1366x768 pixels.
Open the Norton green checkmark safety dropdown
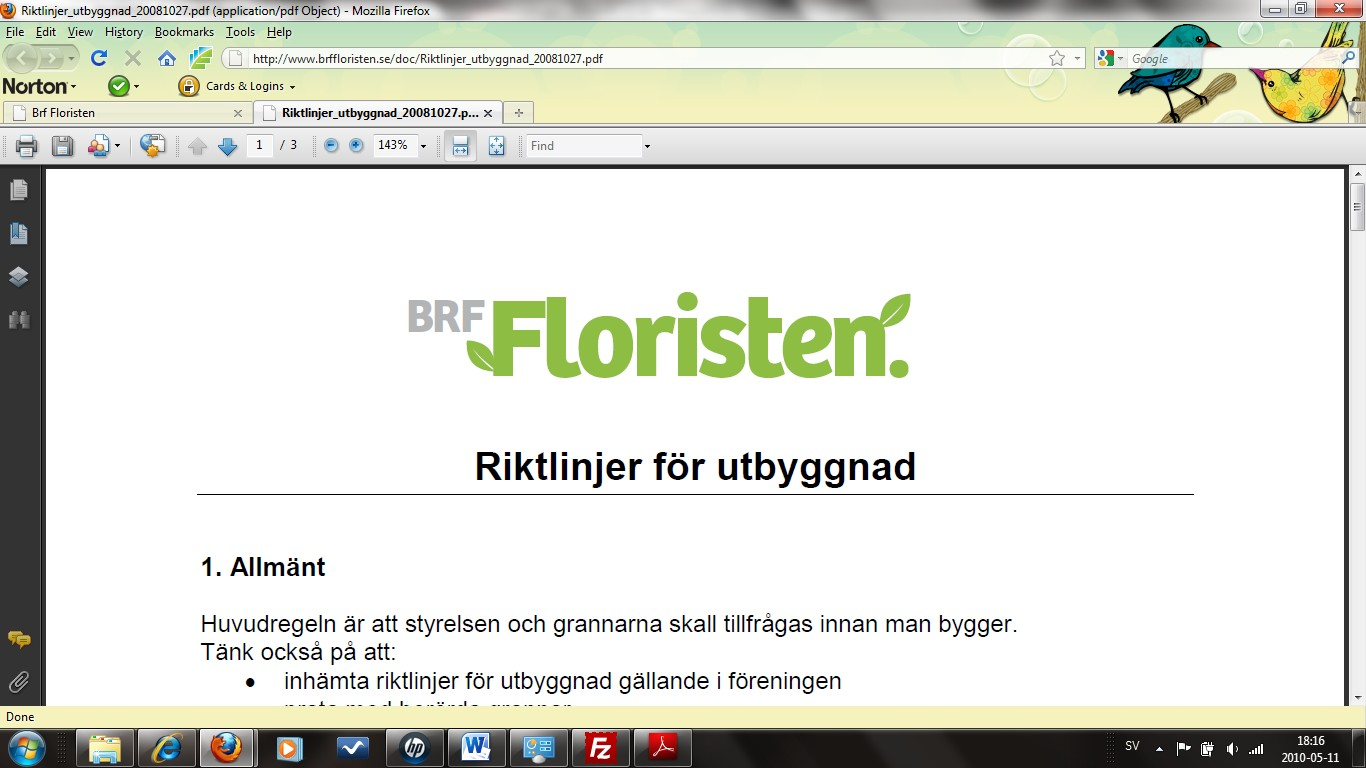(x=124, y=86)
